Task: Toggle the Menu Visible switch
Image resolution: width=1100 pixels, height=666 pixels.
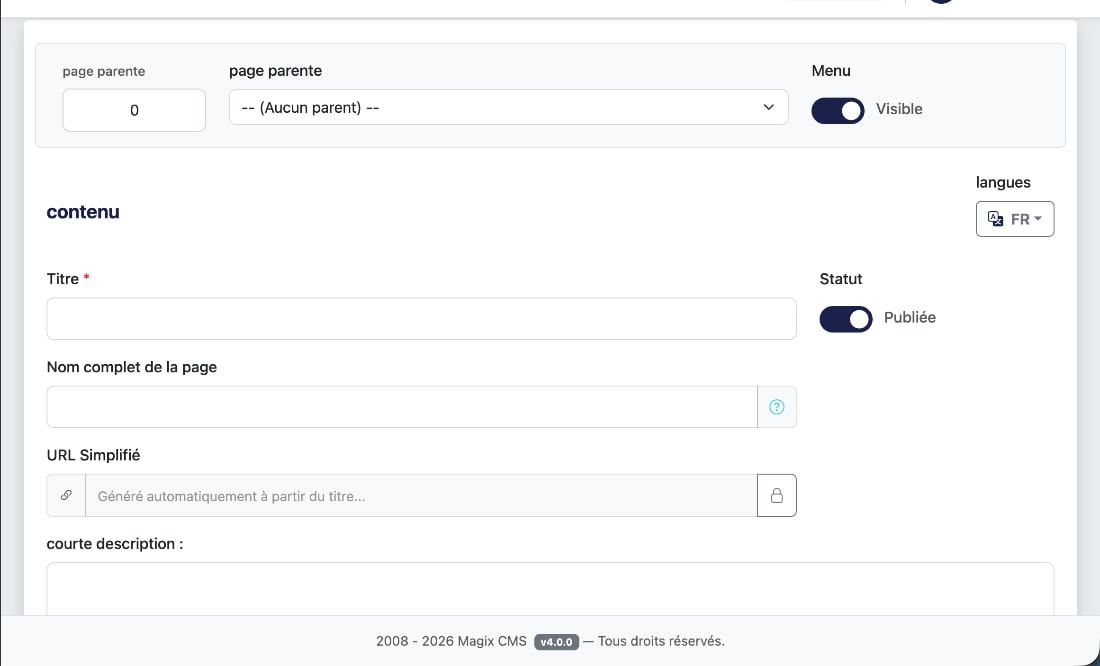Action: point(837,110)
